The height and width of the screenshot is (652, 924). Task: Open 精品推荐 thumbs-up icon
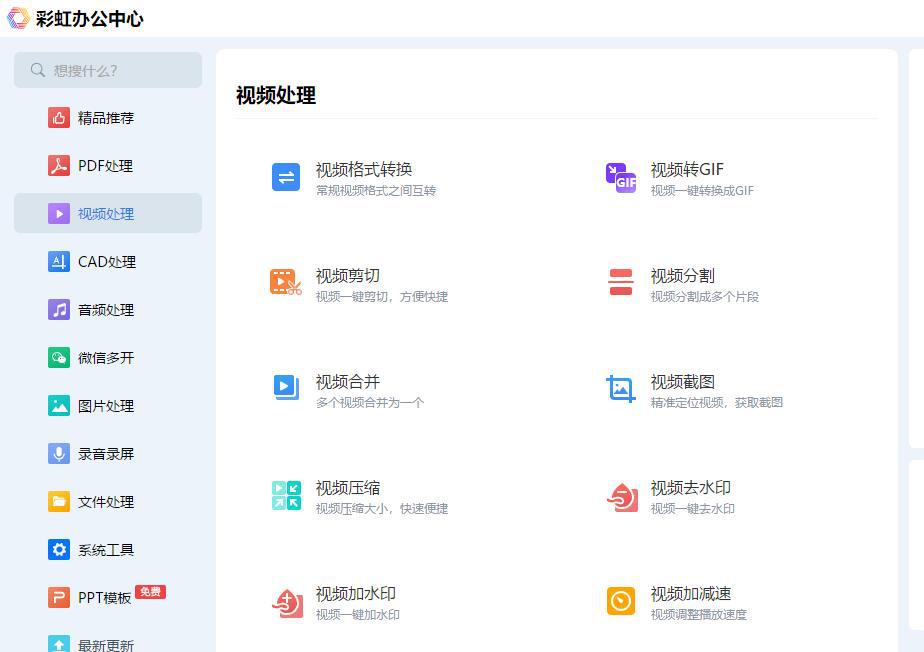pyautogui.click(x=59, y=118)
